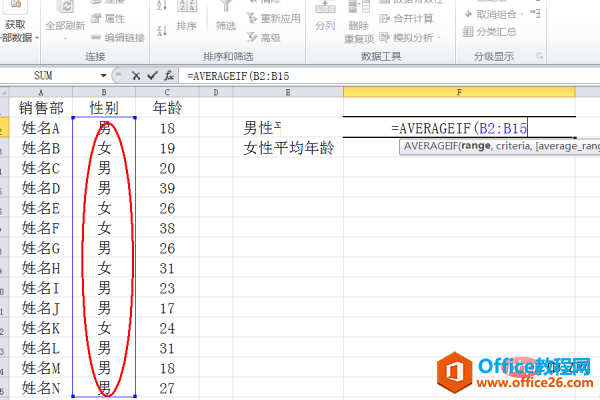Select gender cell in 姓名B row
The height and width of the screenshot is (400, 600).
point(104,148)
